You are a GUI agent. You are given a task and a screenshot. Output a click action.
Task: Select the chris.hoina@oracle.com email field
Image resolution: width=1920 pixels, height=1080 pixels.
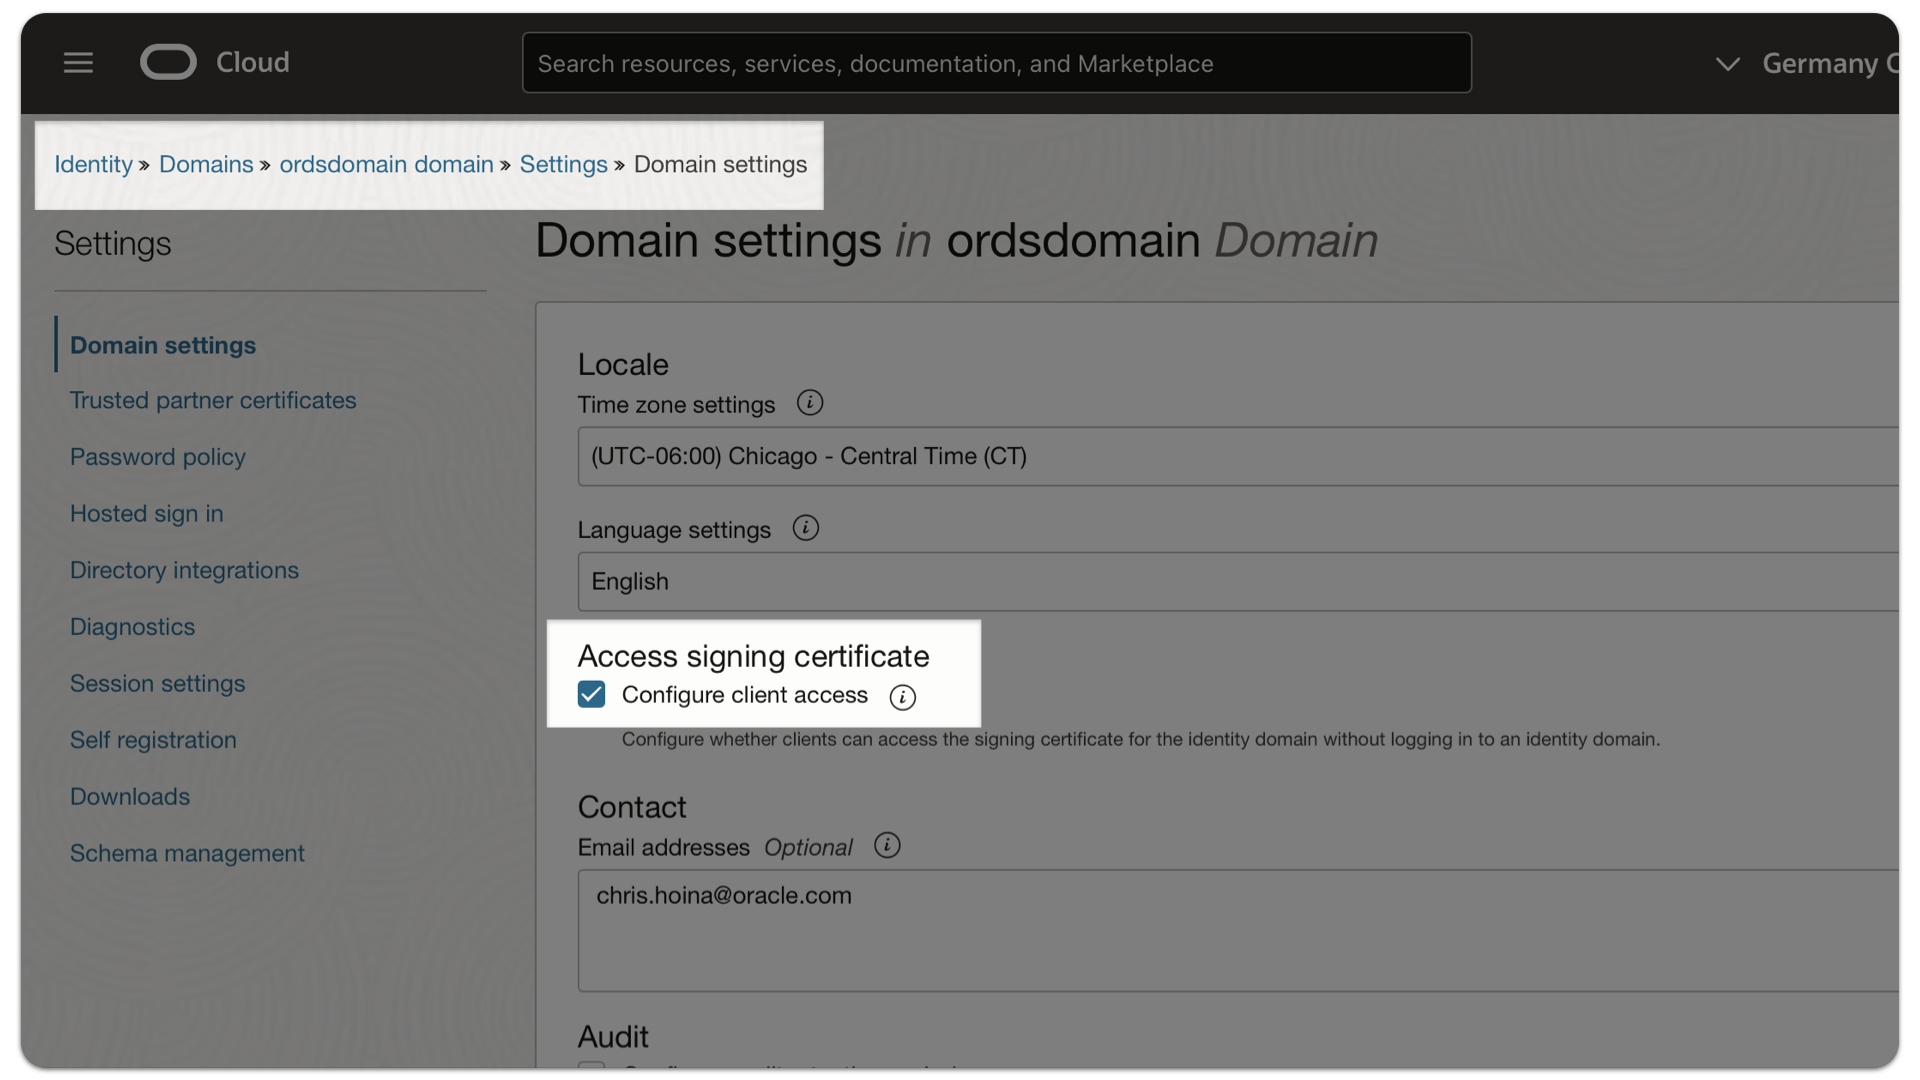1000,930
